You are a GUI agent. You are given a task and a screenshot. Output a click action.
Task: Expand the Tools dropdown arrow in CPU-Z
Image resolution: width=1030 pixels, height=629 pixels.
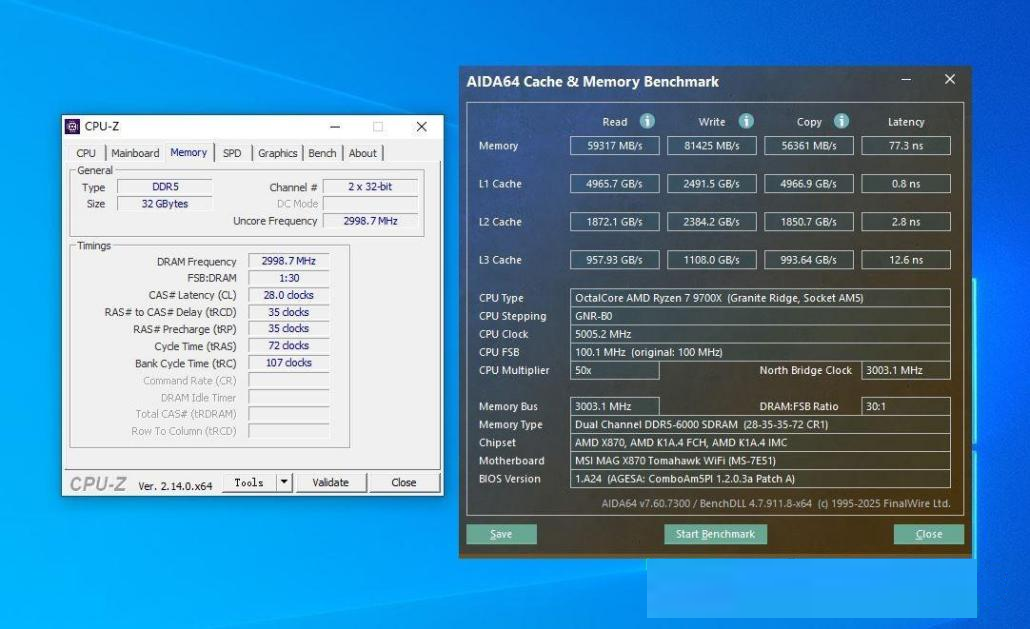[x=284, y=483]
